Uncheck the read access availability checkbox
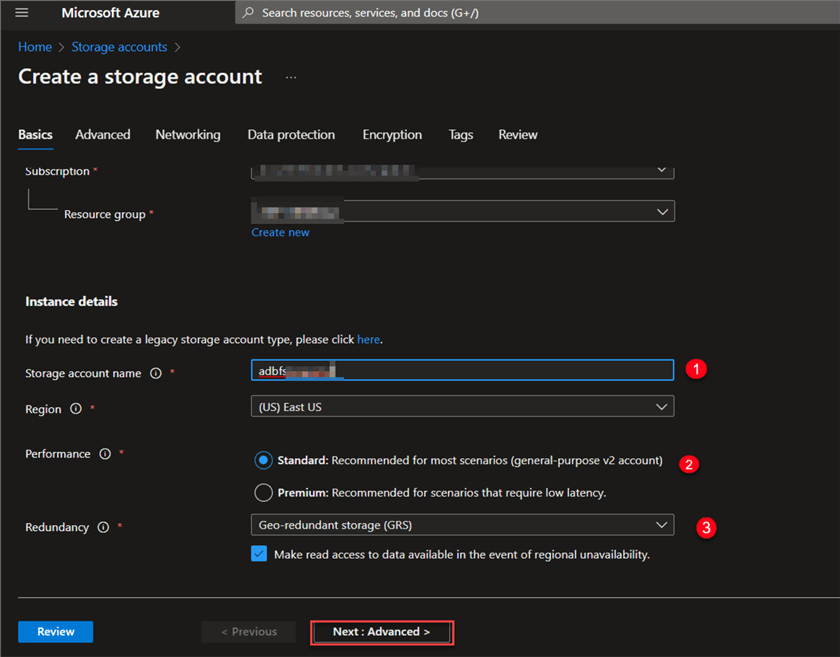Viewport: 840px width, 657px height. coord(259,554)
